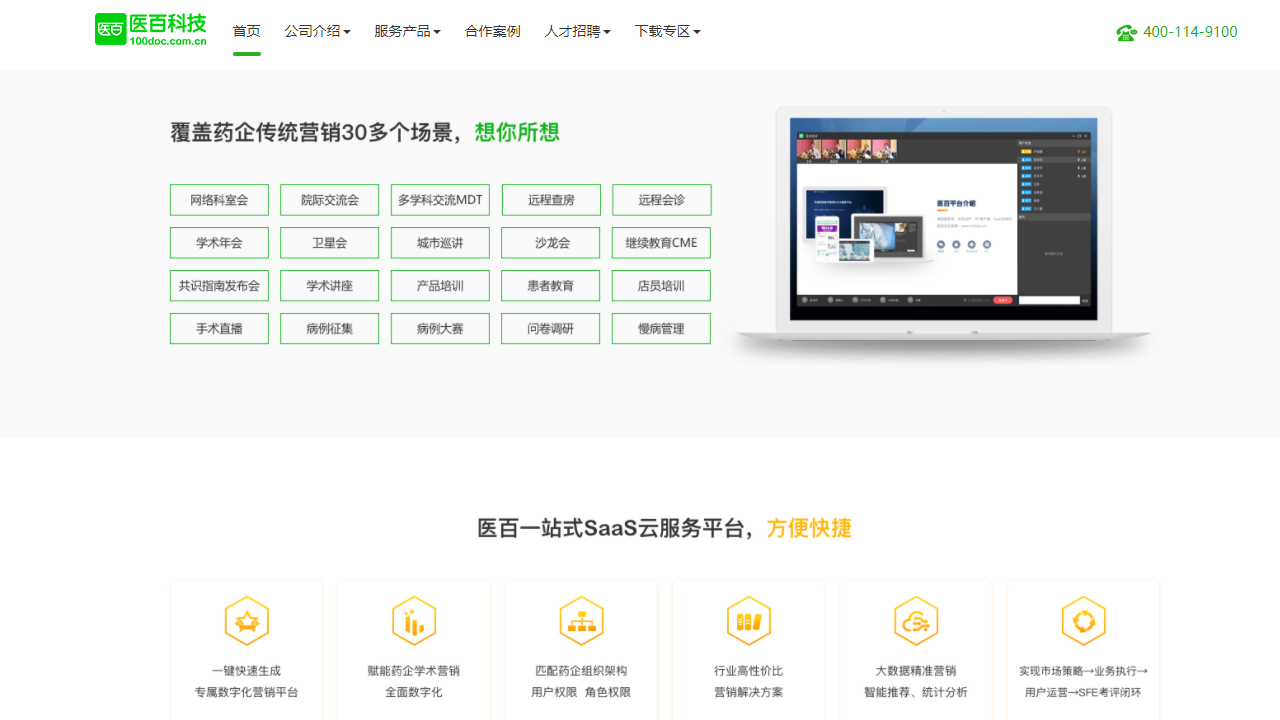The image size is (1280, 720).
Task: Click the 医百科技 logo icon
Action: point(110,29)
